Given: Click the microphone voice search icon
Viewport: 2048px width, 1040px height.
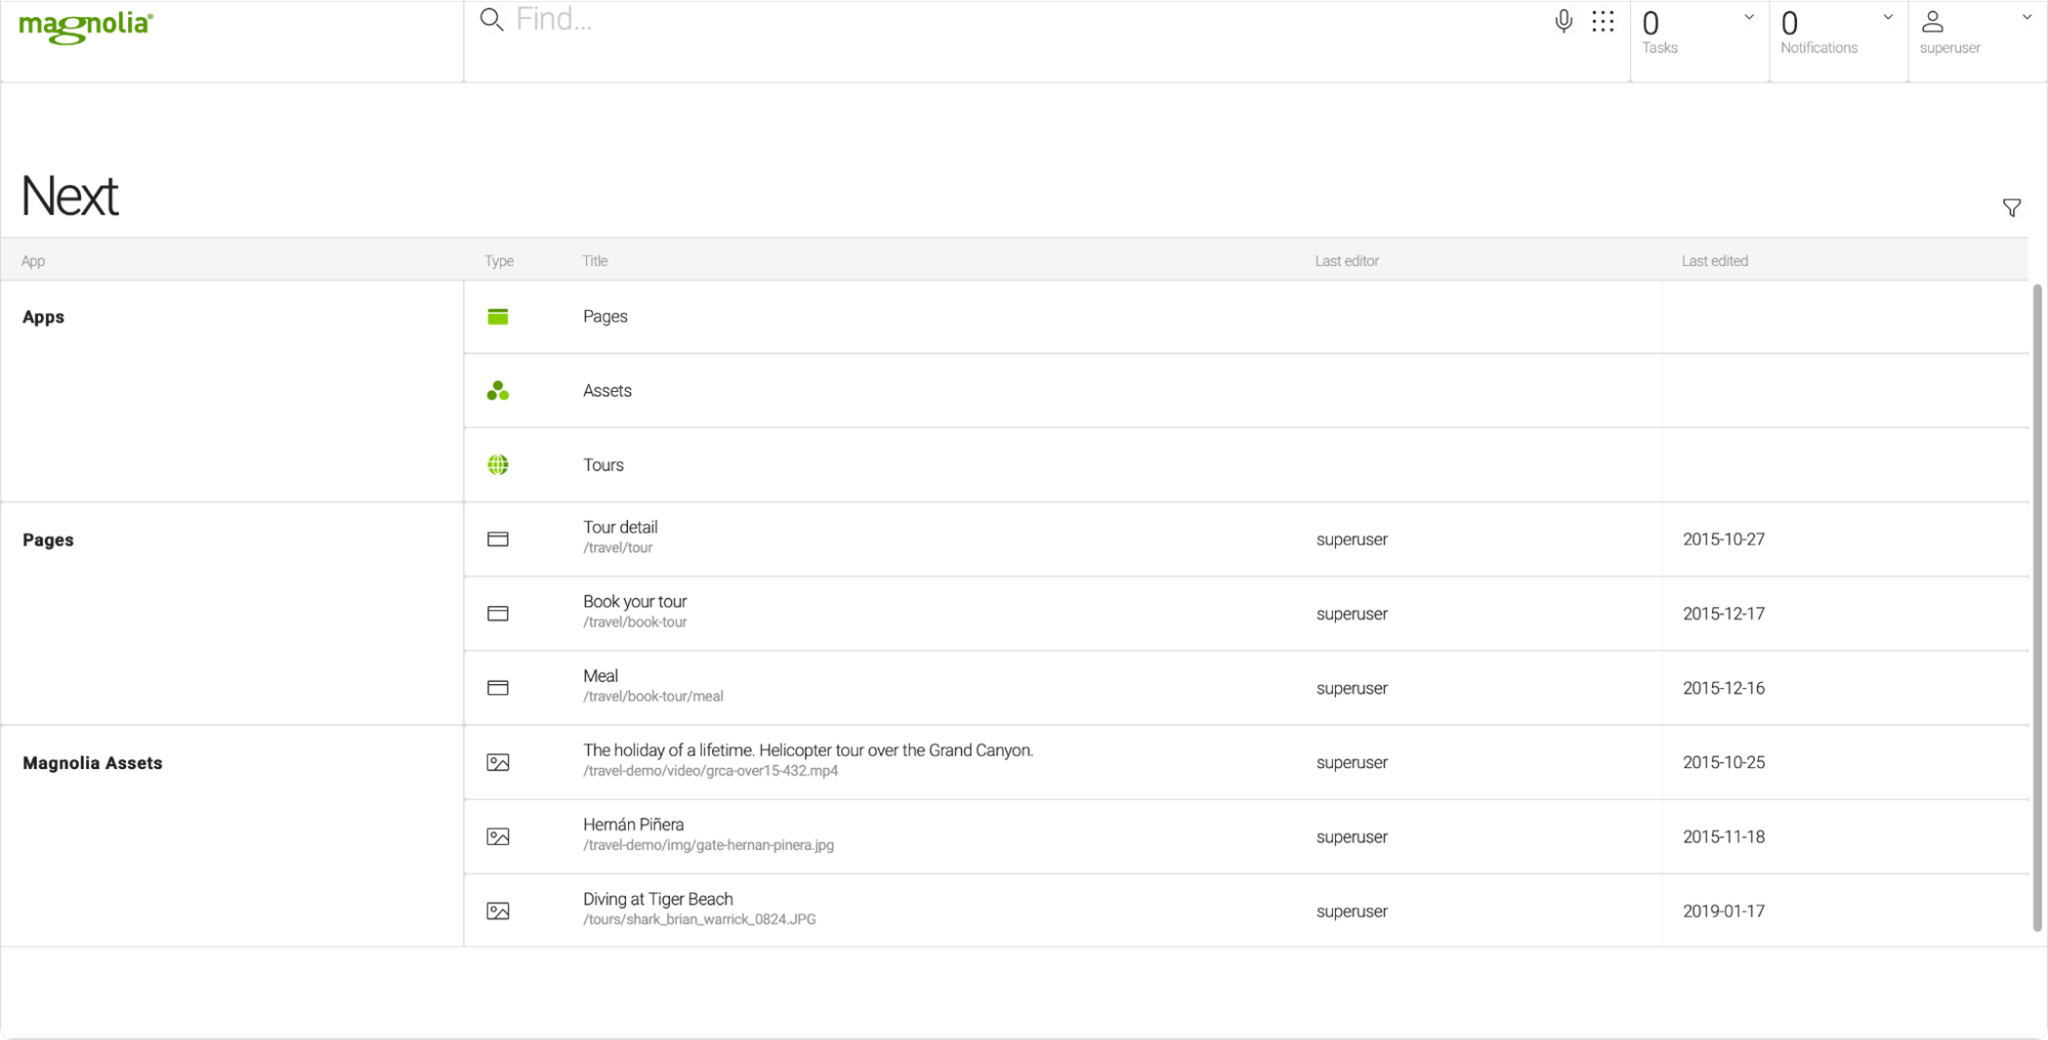Looking at the screenshot, I should (1563, 21).
